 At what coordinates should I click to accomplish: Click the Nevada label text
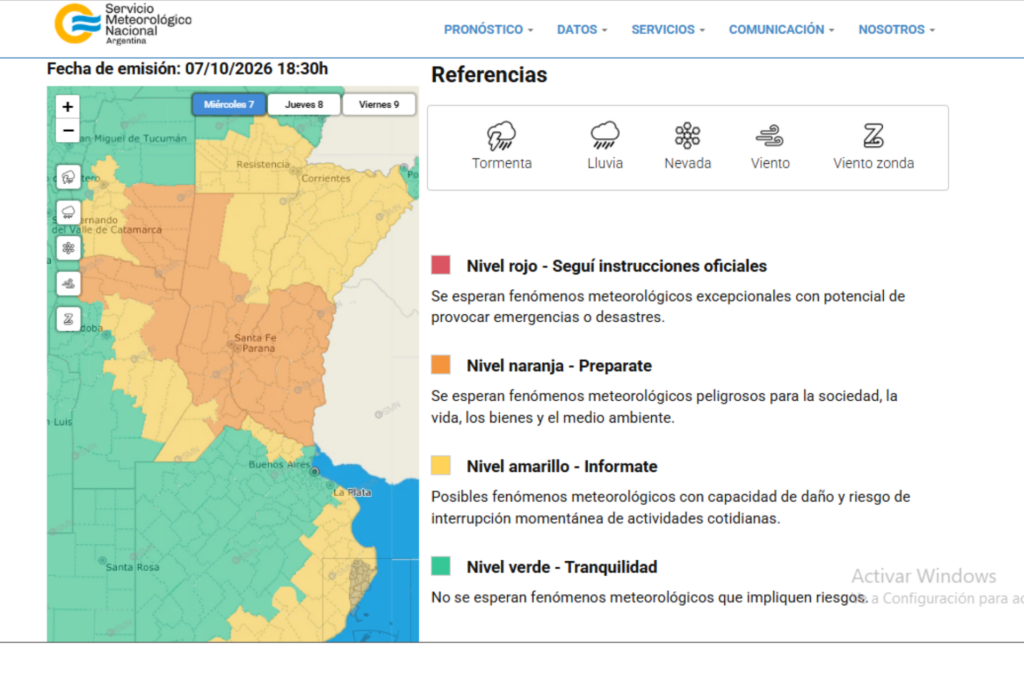[x=688, y=163]
